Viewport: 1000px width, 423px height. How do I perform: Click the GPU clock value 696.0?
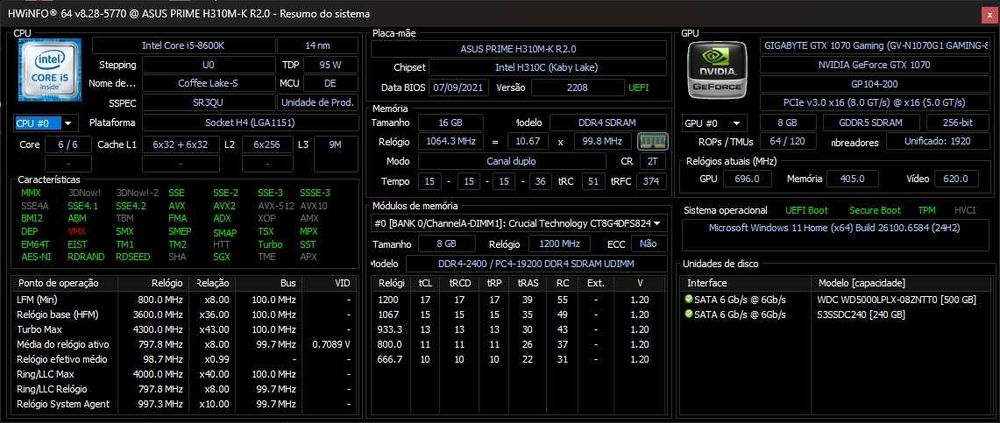tap(747, 179)
